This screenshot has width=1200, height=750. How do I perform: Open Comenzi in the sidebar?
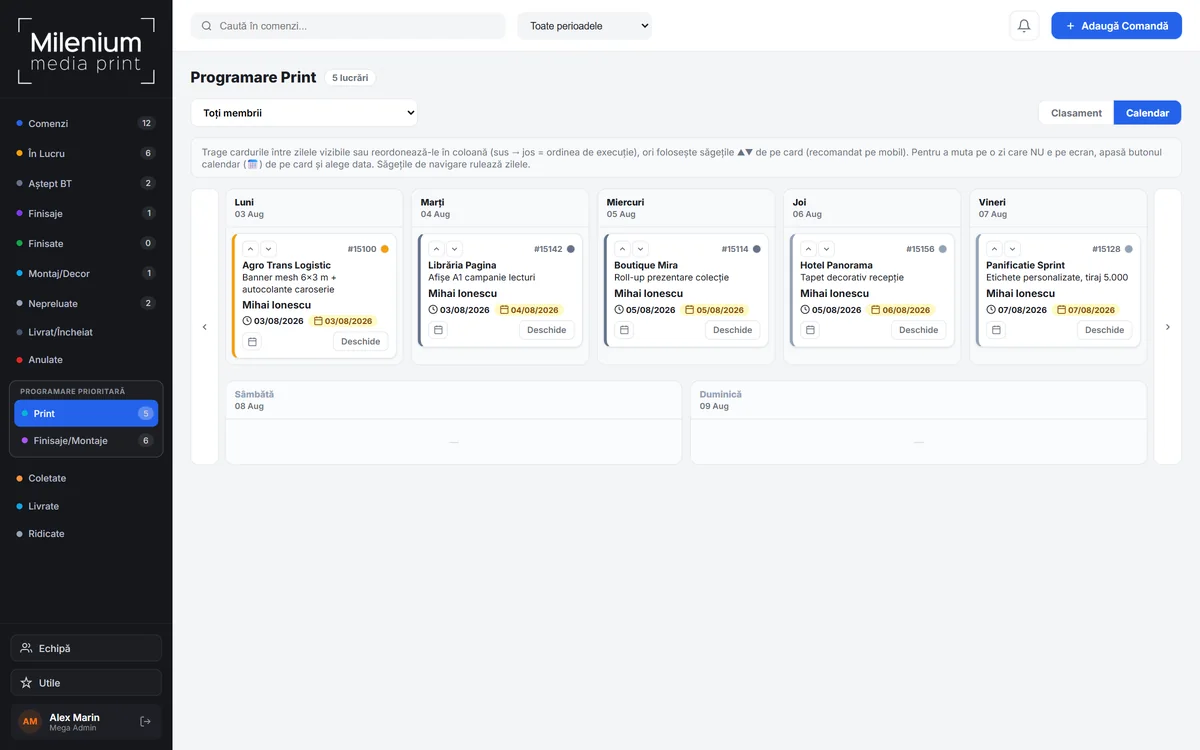tap(86, 124)
